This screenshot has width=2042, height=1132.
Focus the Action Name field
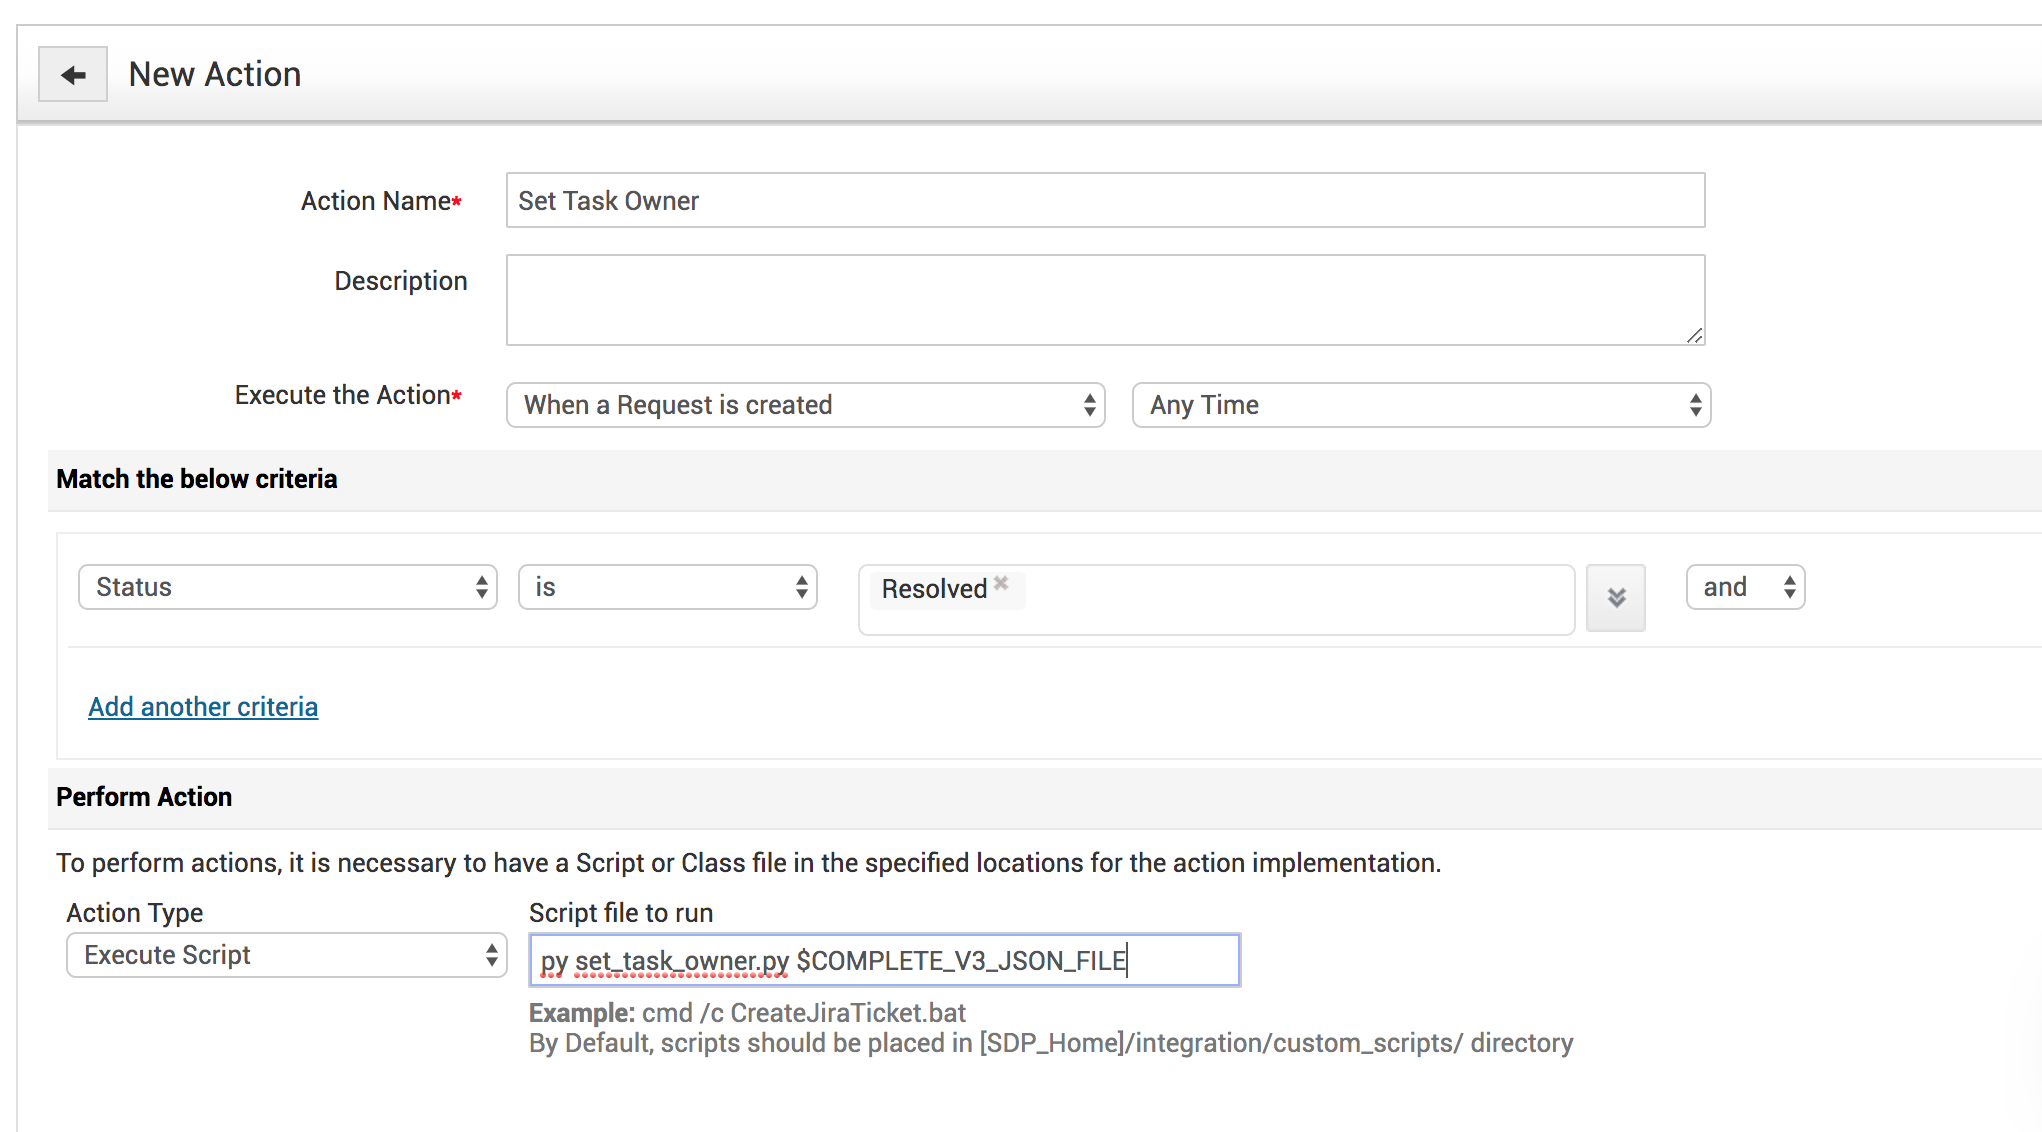click(x=1105, y=201)
